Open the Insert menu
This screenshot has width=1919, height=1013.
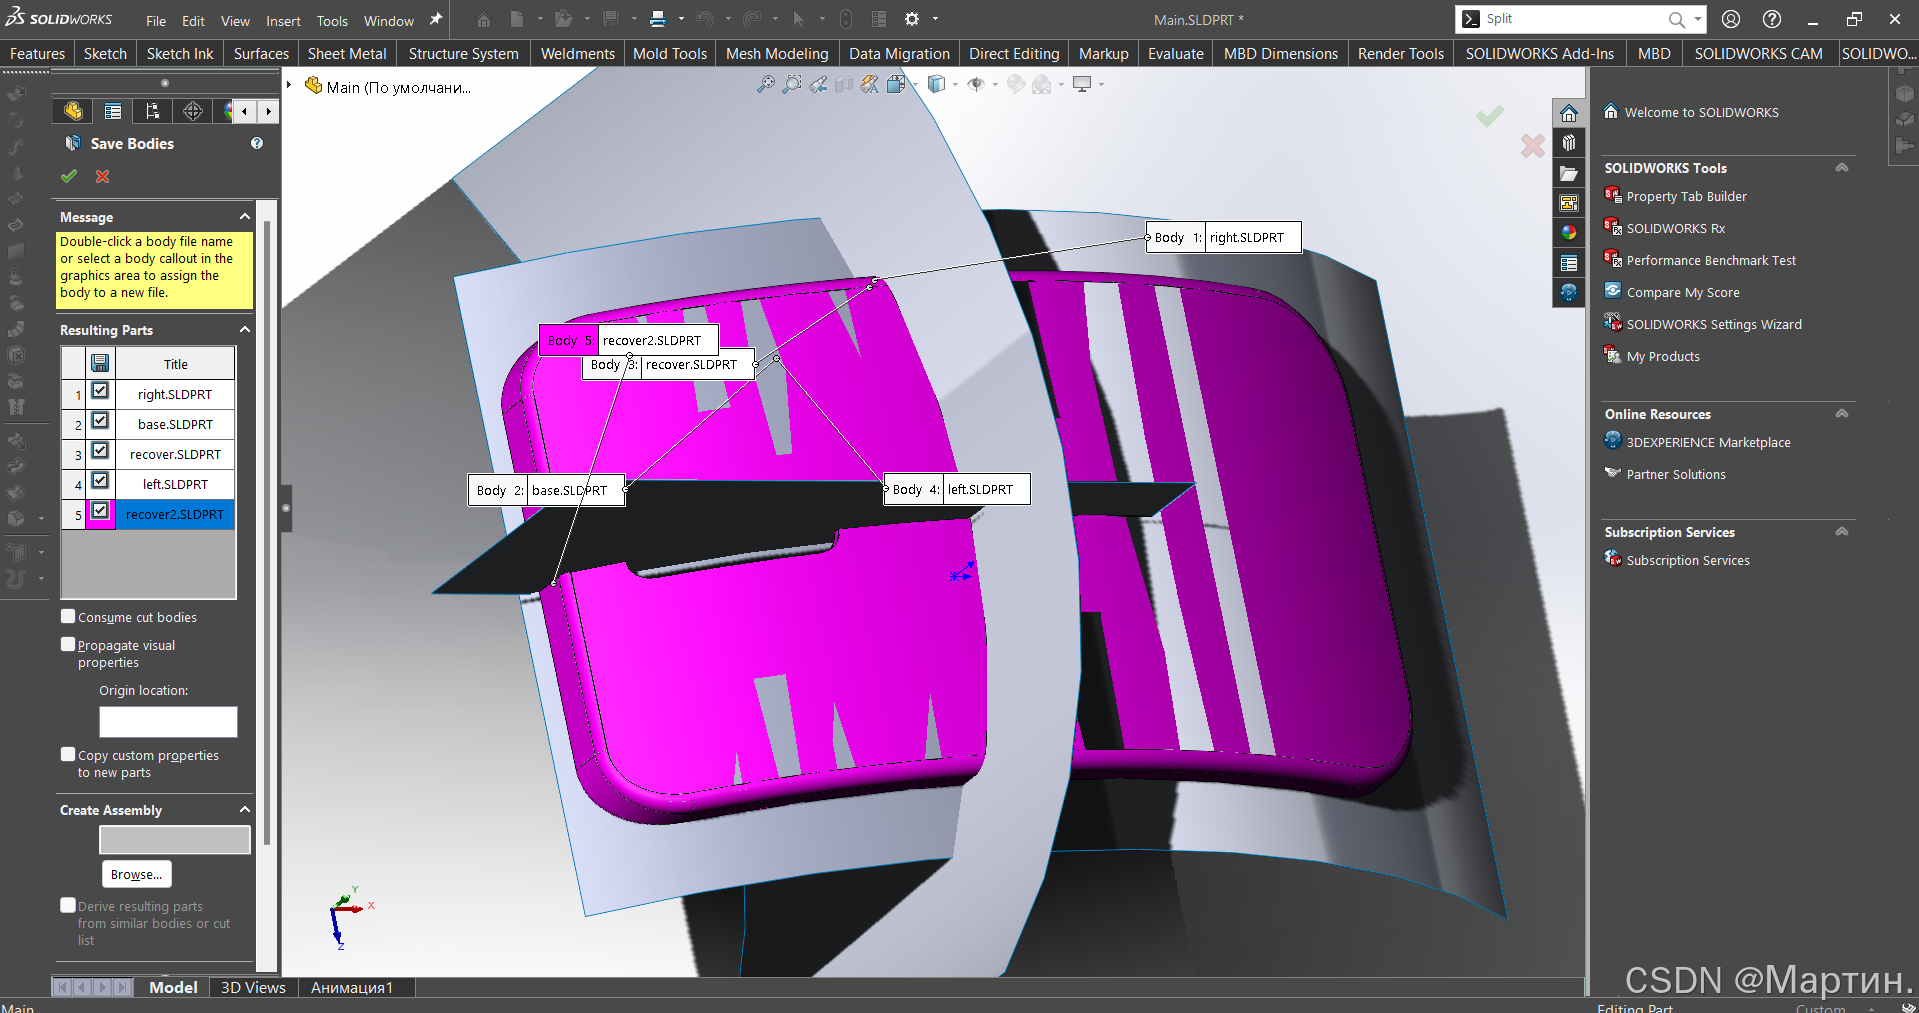(283, 21)
